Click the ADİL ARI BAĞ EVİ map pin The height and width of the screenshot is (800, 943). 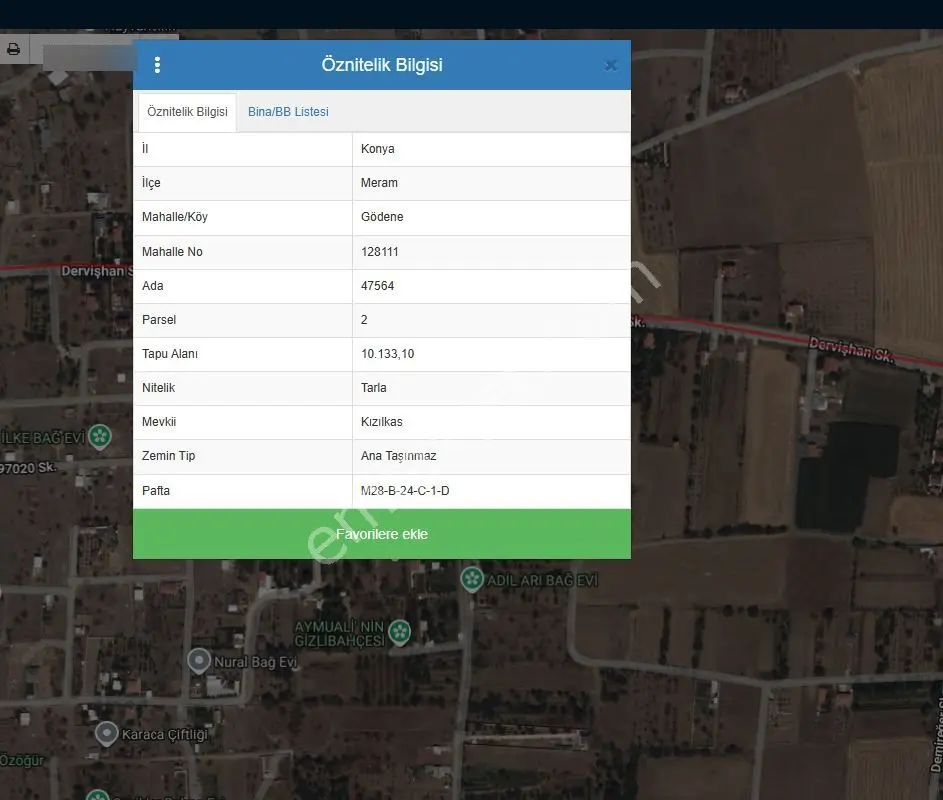pos(472,579)
